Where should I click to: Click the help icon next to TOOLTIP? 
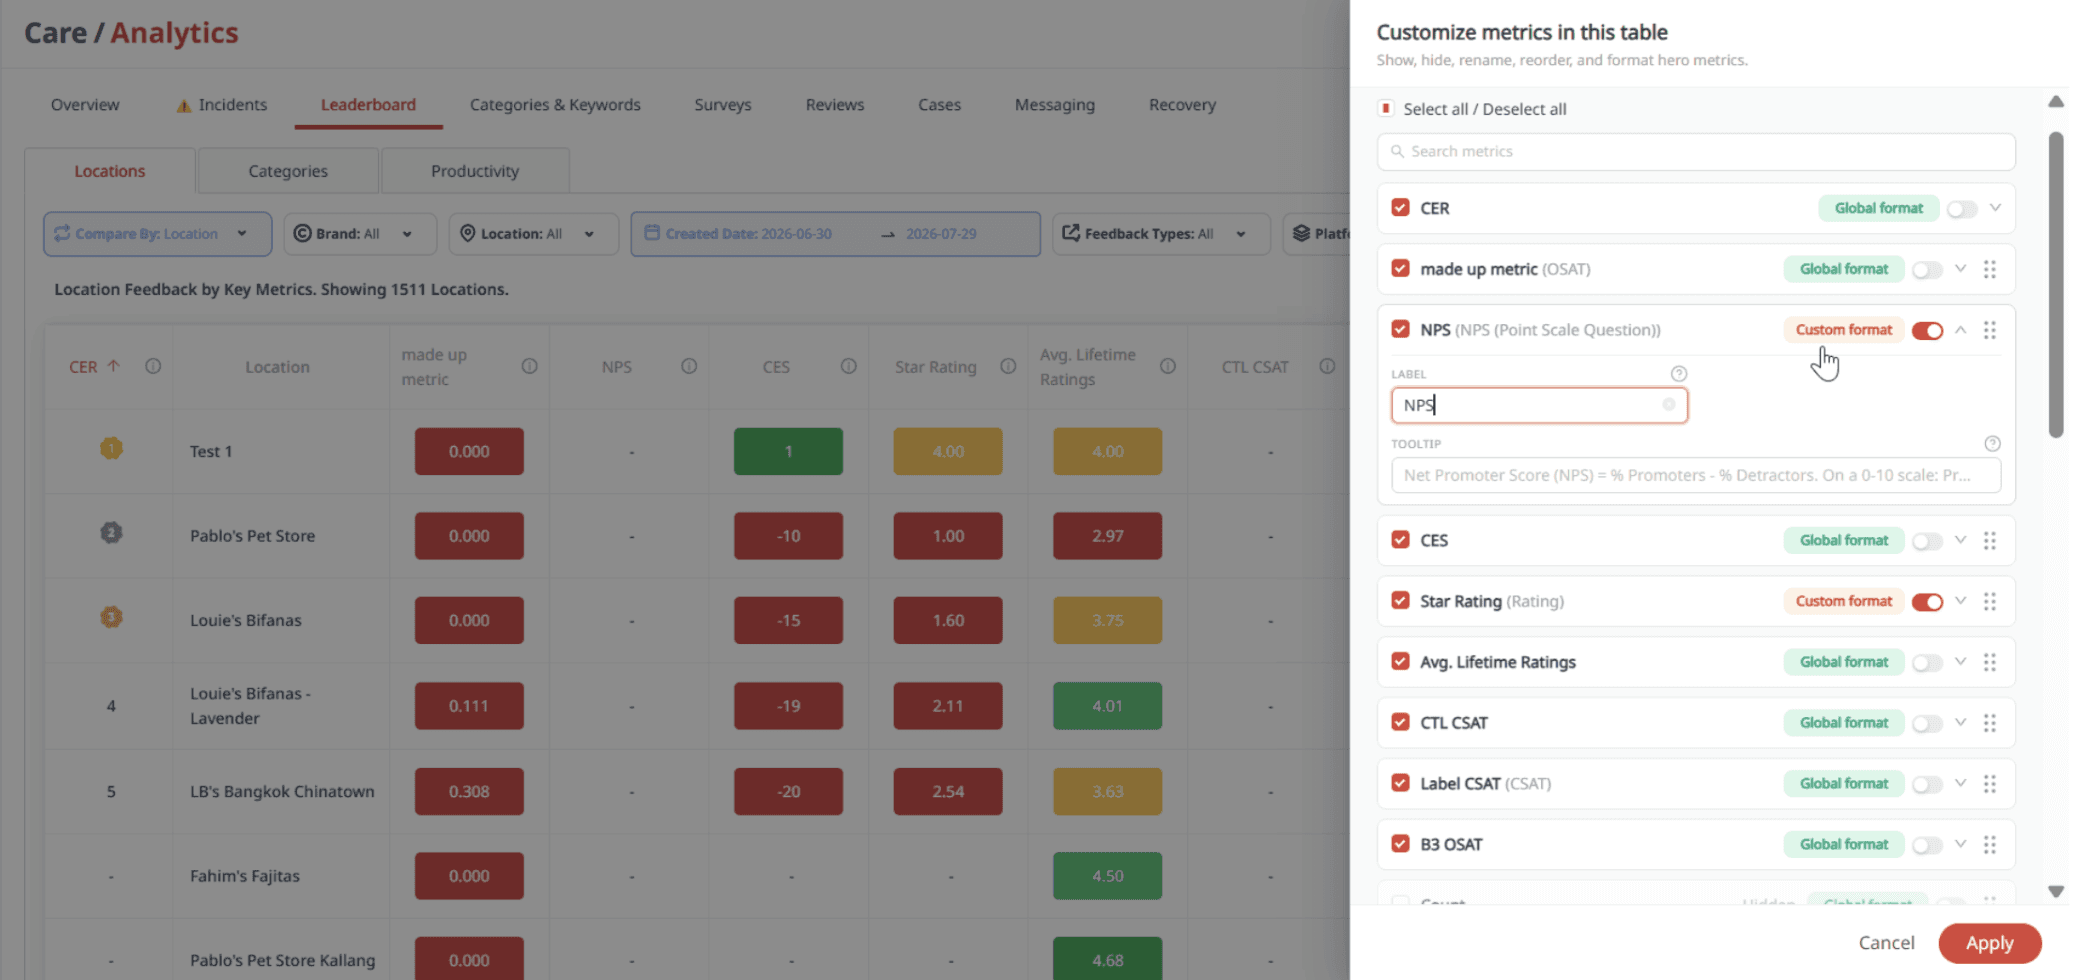(x=1992, y=444)
